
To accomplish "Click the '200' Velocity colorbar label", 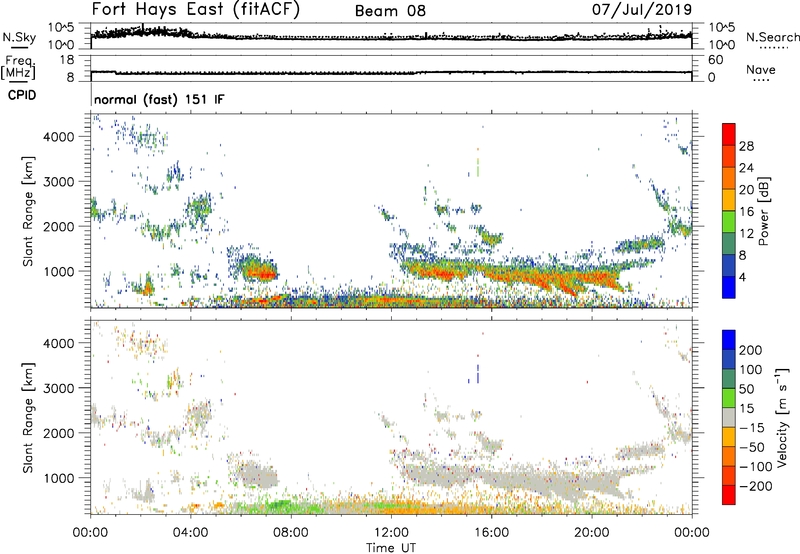I will click(x=751, y=350).
